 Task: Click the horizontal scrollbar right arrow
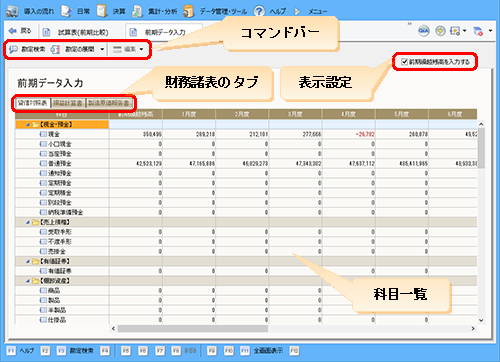point(473,329)
